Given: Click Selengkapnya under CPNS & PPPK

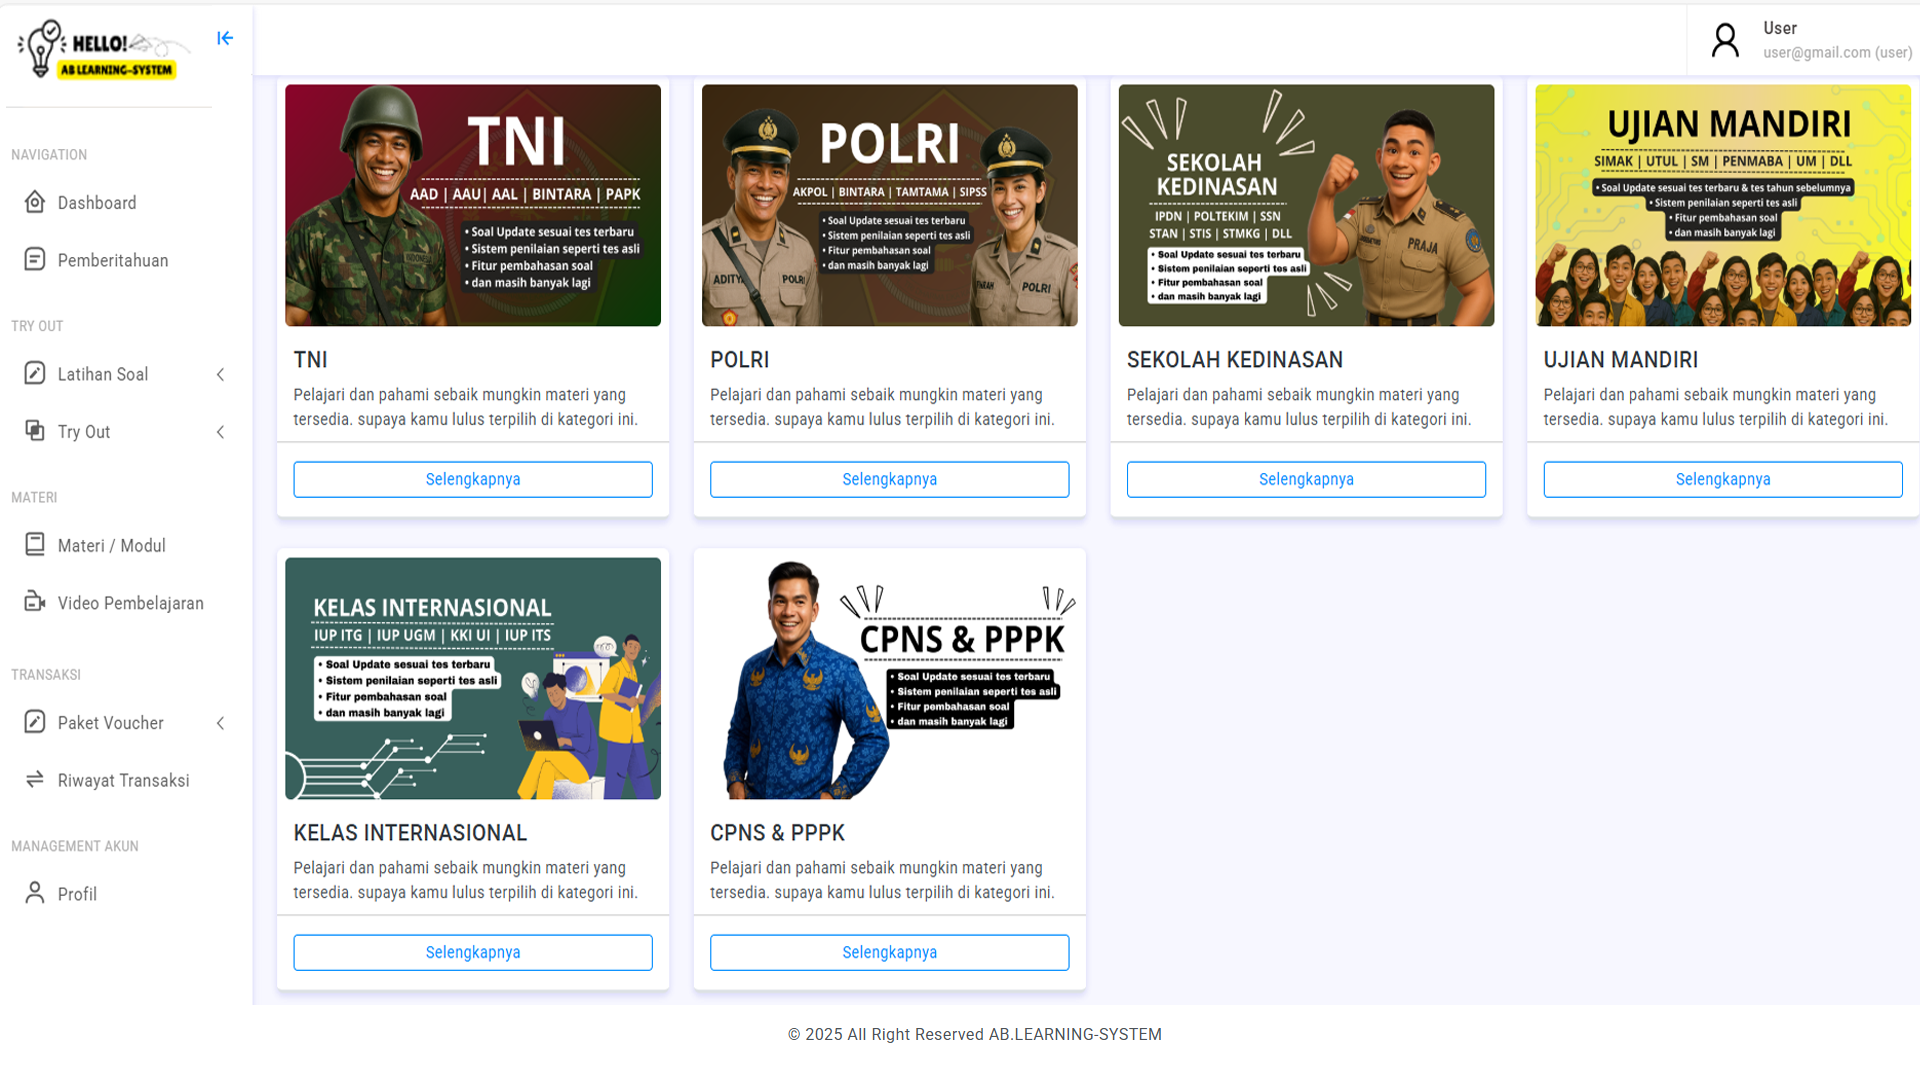Looking at the screenshot, I should [x=889, y=952].
